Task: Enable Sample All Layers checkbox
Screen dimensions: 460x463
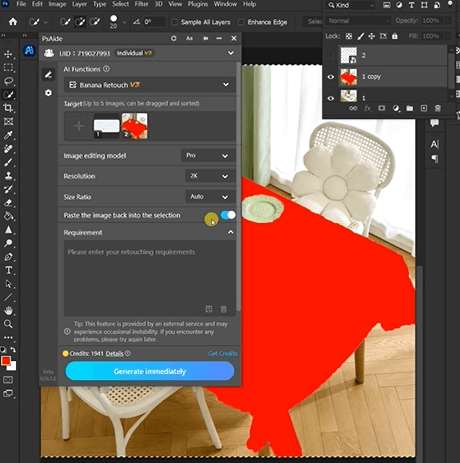Action: point(174,22)
